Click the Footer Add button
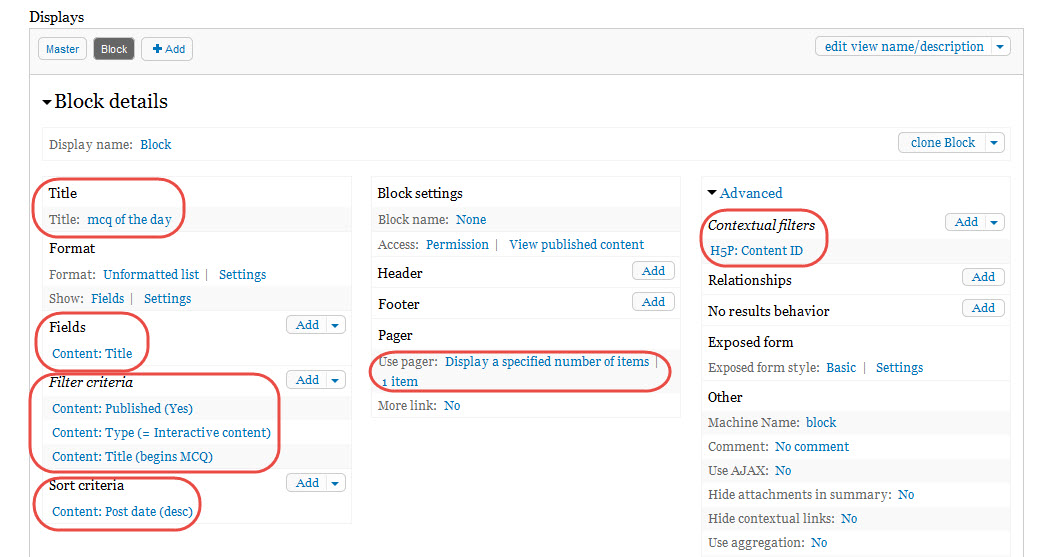Viewport: 1038px width, 557px height. point(653,302)
